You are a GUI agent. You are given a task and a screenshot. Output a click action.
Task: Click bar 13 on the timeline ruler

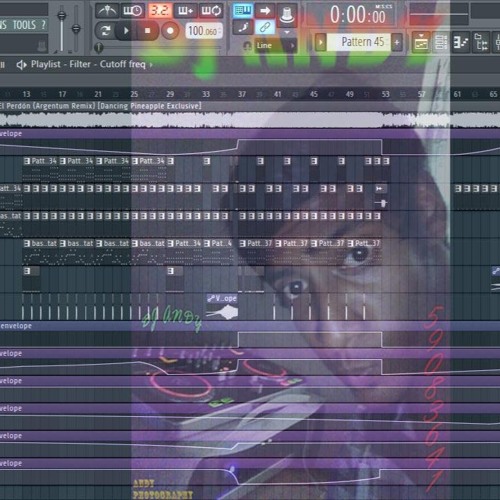26,94
